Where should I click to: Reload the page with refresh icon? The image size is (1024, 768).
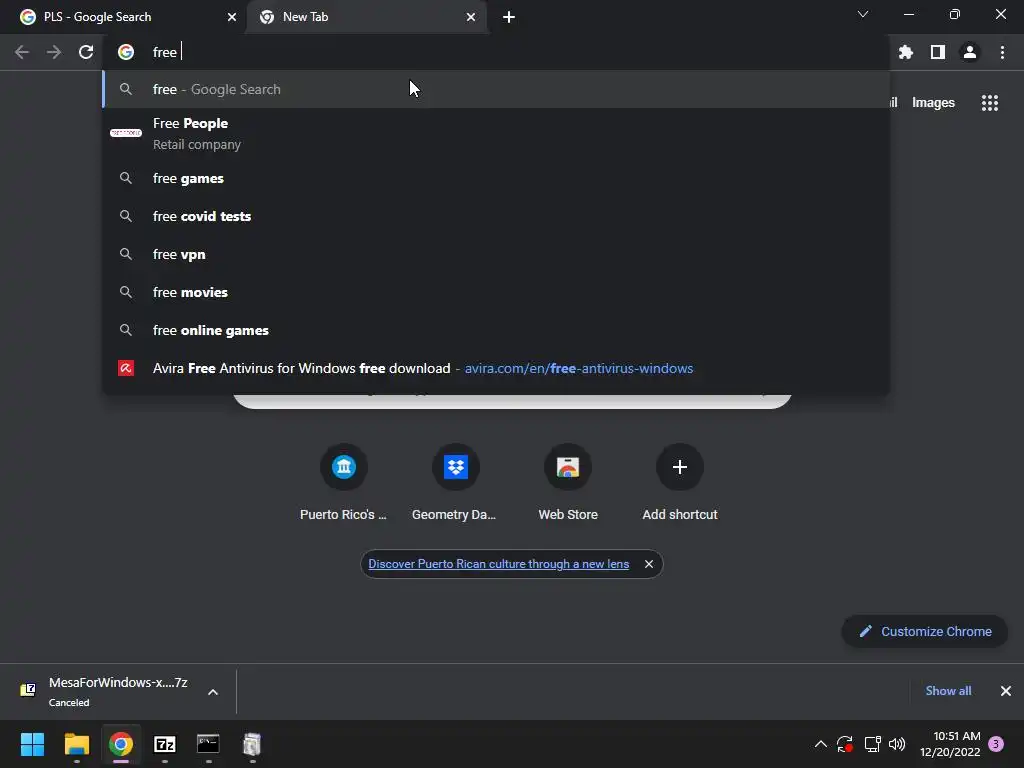pos(86,52)
